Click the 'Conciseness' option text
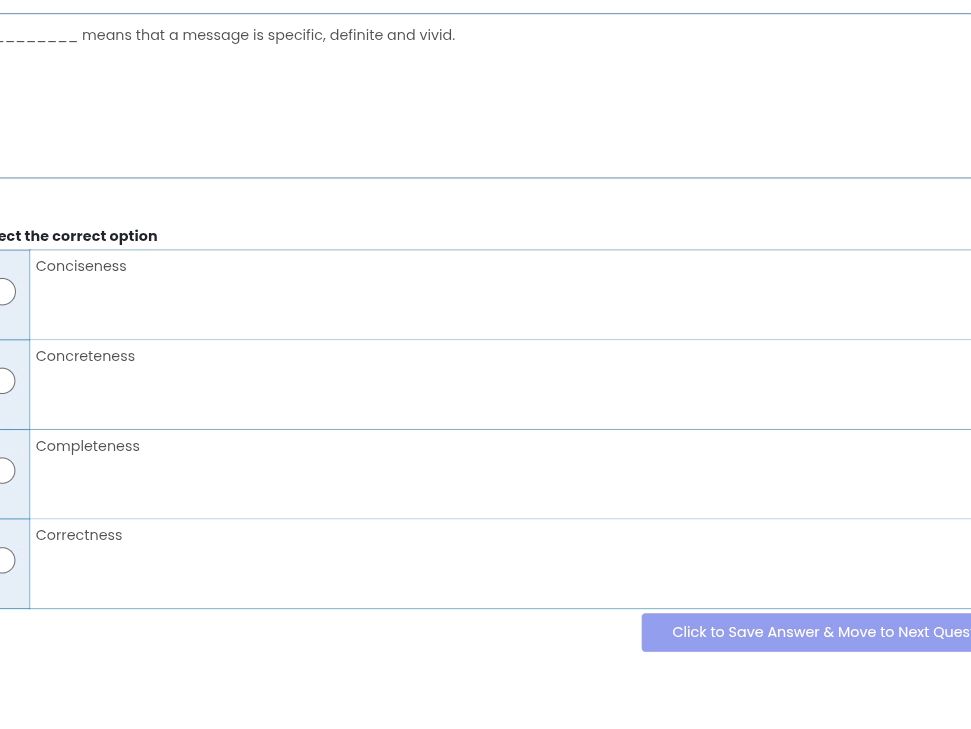Screen dimensions: 971x729 pos(81,266)
